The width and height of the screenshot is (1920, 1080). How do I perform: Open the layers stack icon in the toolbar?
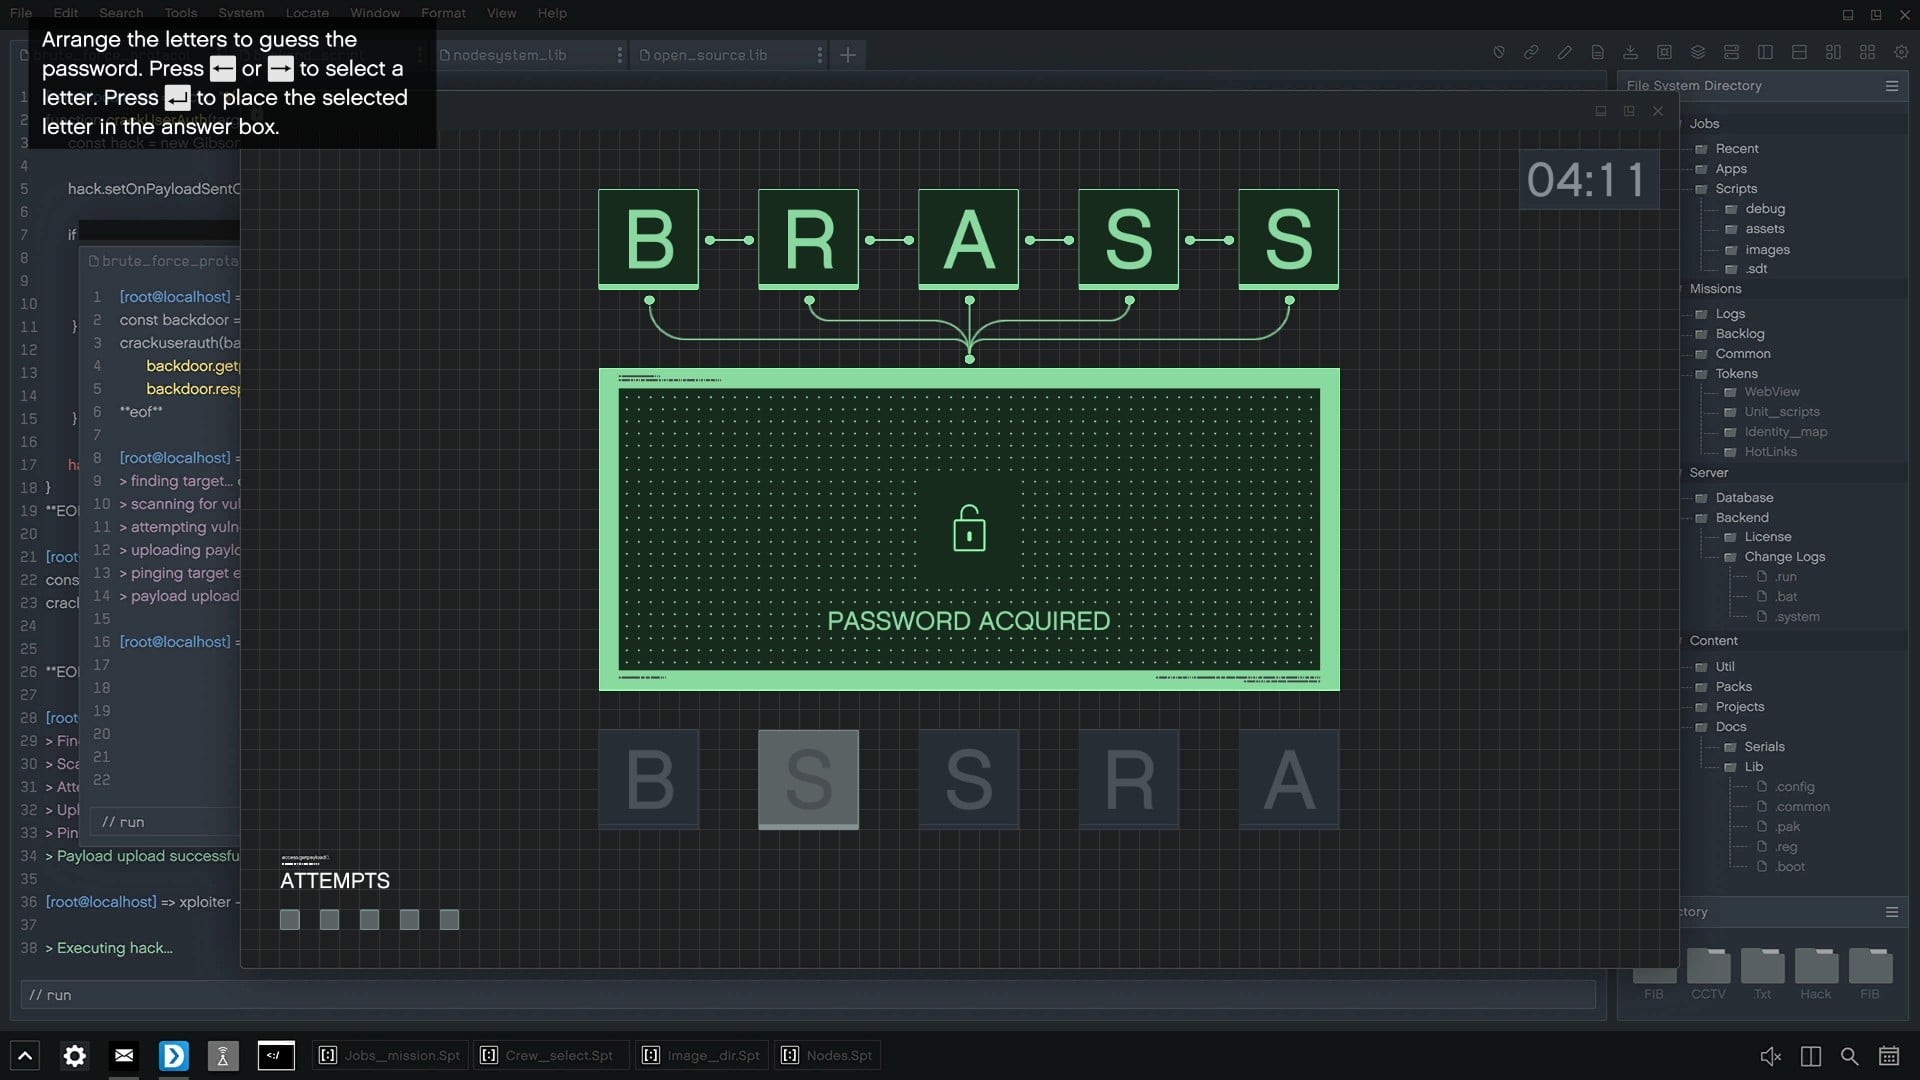(x=1698, y=53)
